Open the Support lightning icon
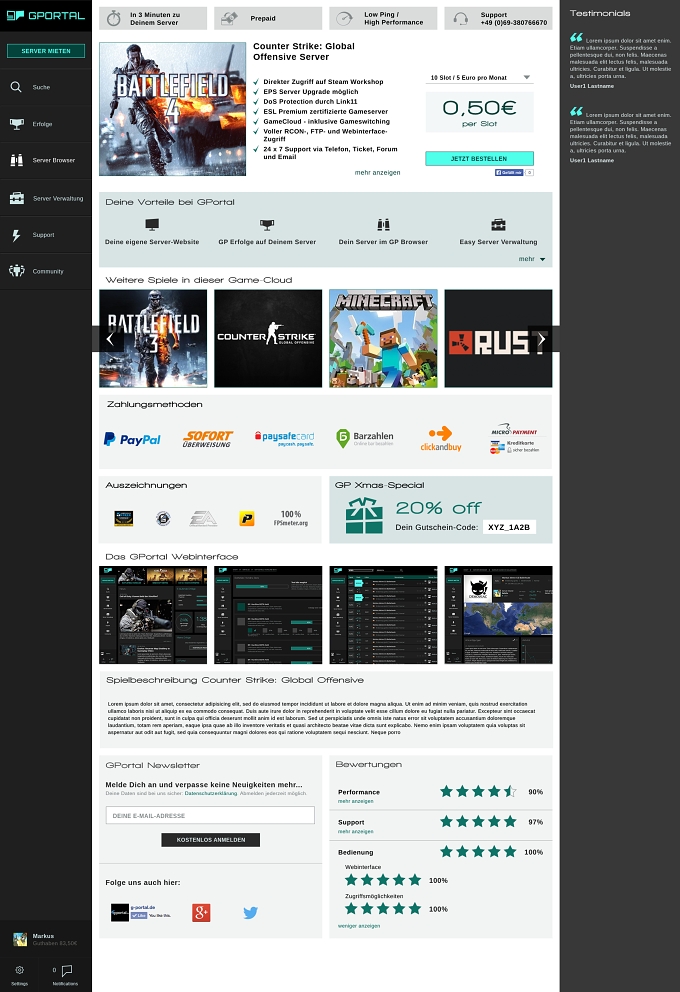The width and height of the screenshot is (680, 992). [16, 235]
